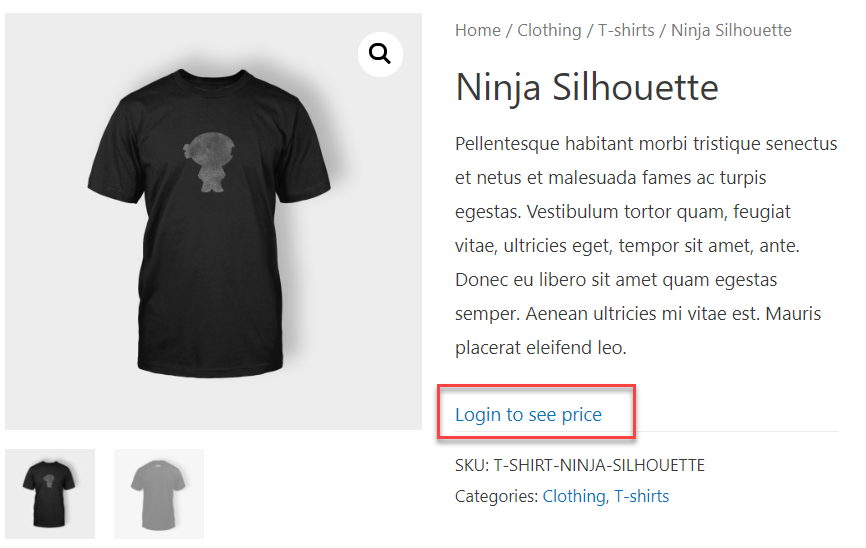Open the T-shirts link next to Categories

(x=641, y=496)
